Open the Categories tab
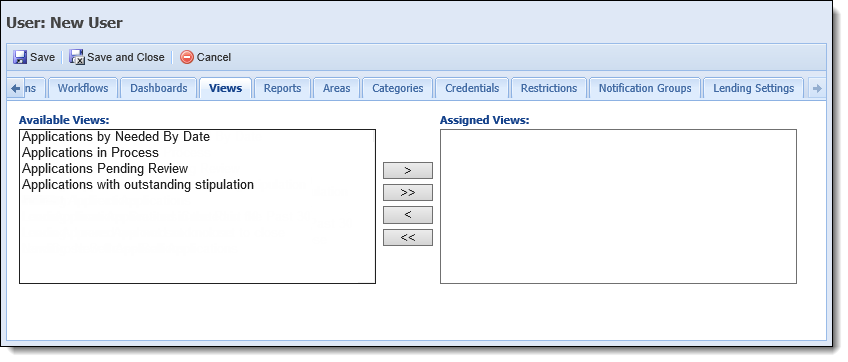Screen dimensions: 848x362 [x=398, y=88]
